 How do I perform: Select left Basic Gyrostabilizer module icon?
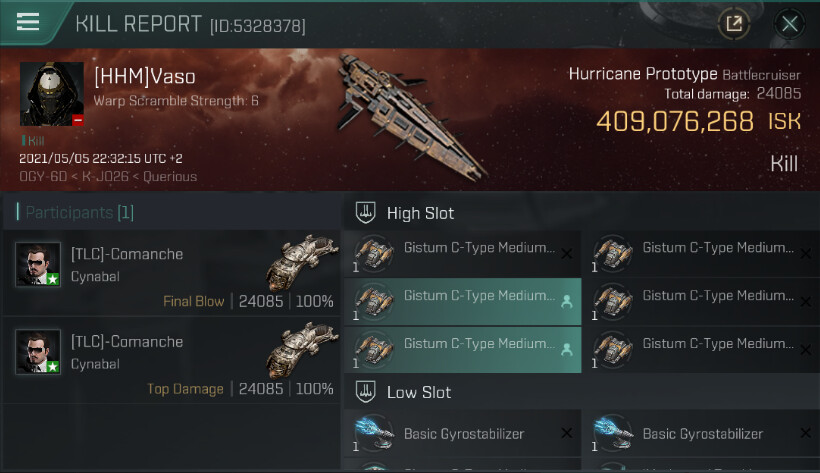tap(374, 433)
